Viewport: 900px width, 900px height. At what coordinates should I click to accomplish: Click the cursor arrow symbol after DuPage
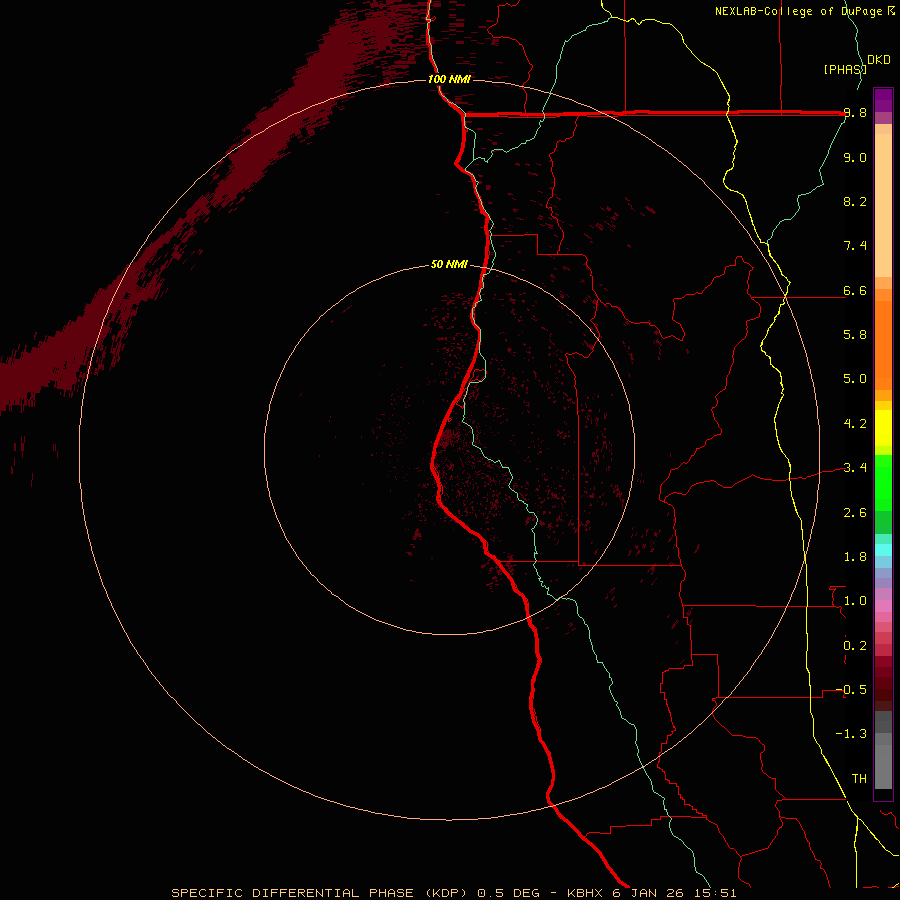pyautogui.click(x=890, y=11)
